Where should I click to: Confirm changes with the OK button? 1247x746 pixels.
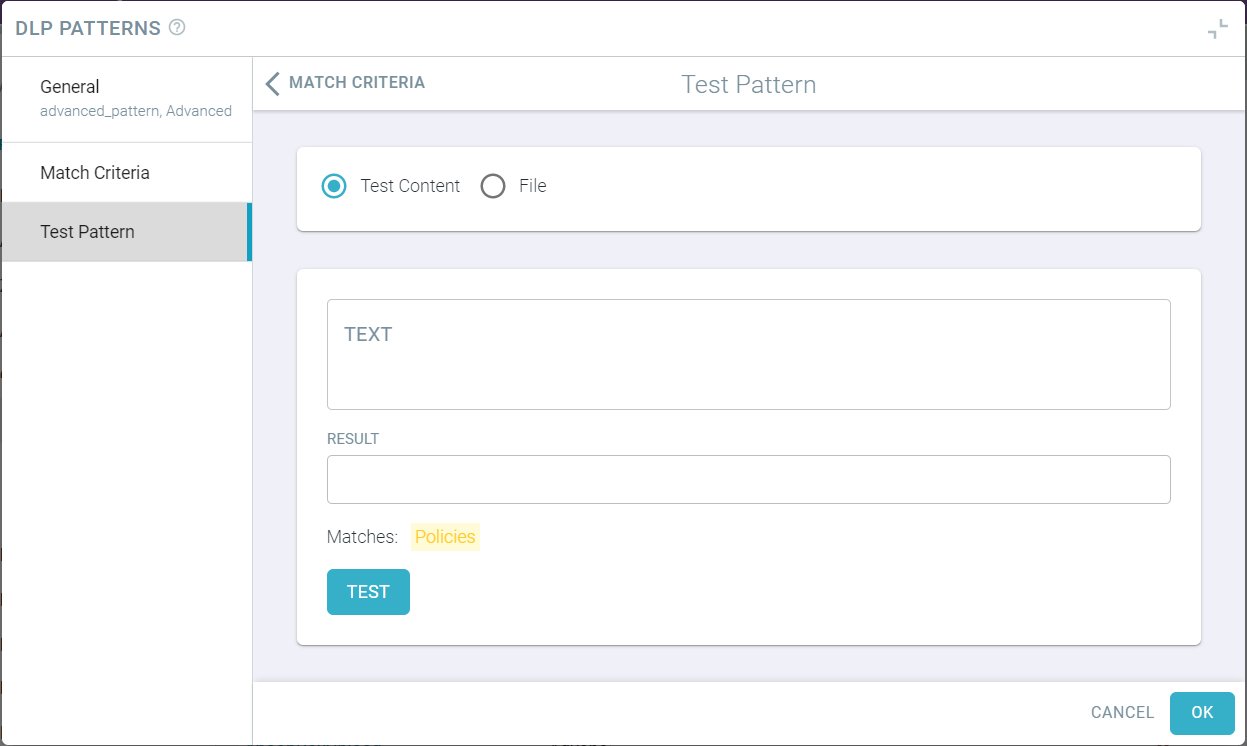coord(1202,713)
